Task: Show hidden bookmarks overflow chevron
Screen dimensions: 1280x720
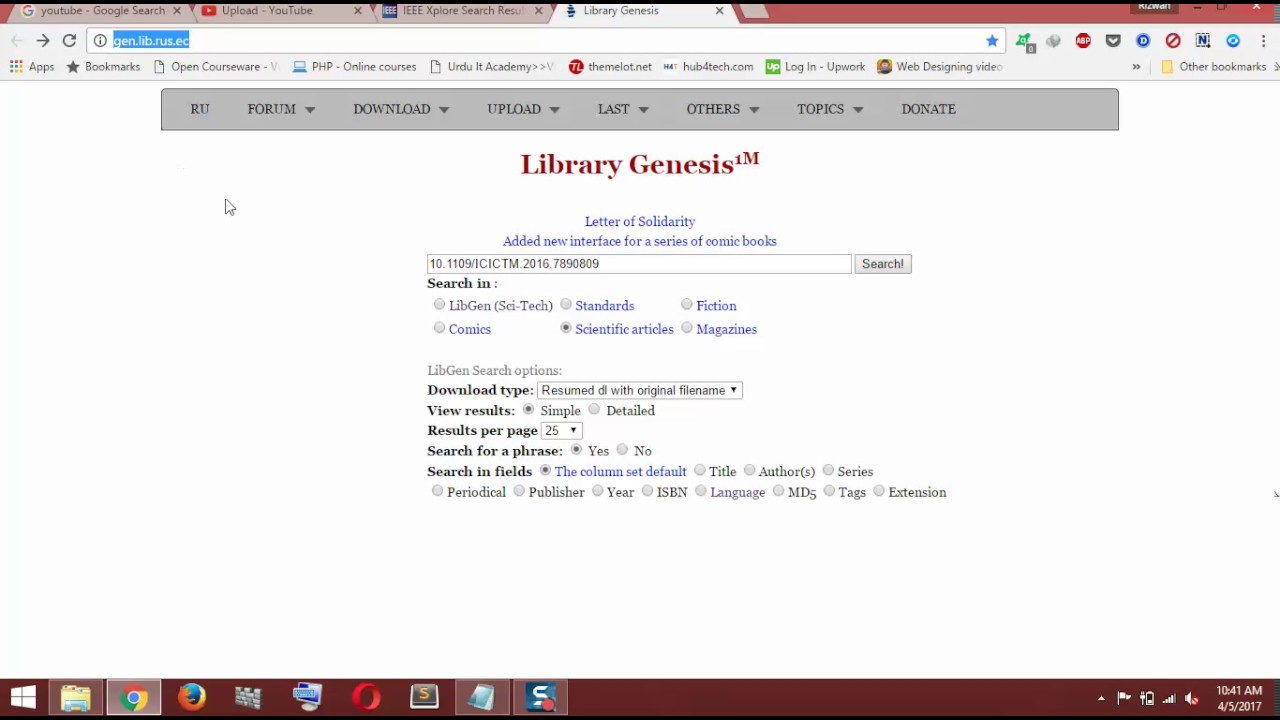Action: 1136,67
